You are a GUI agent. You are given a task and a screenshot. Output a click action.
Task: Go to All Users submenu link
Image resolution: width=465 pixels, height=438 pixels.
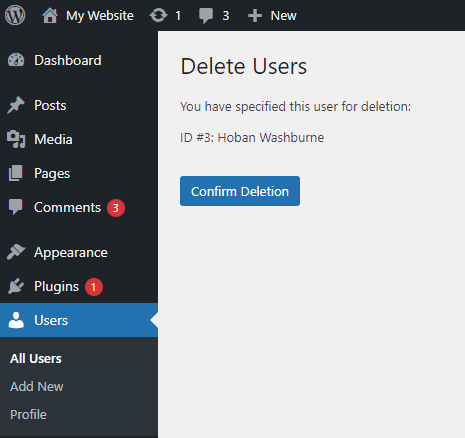36,359
